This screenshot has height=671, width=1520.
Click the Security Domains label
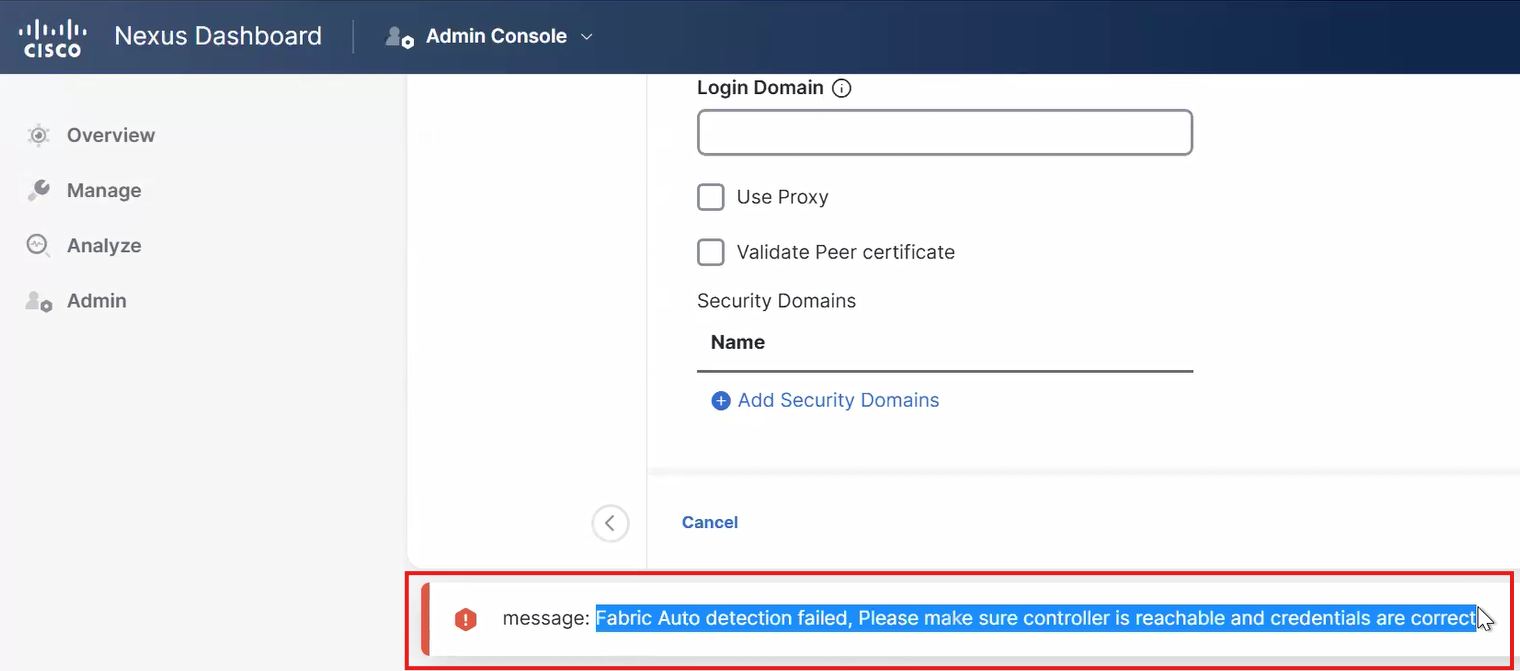tap(777, 301)
